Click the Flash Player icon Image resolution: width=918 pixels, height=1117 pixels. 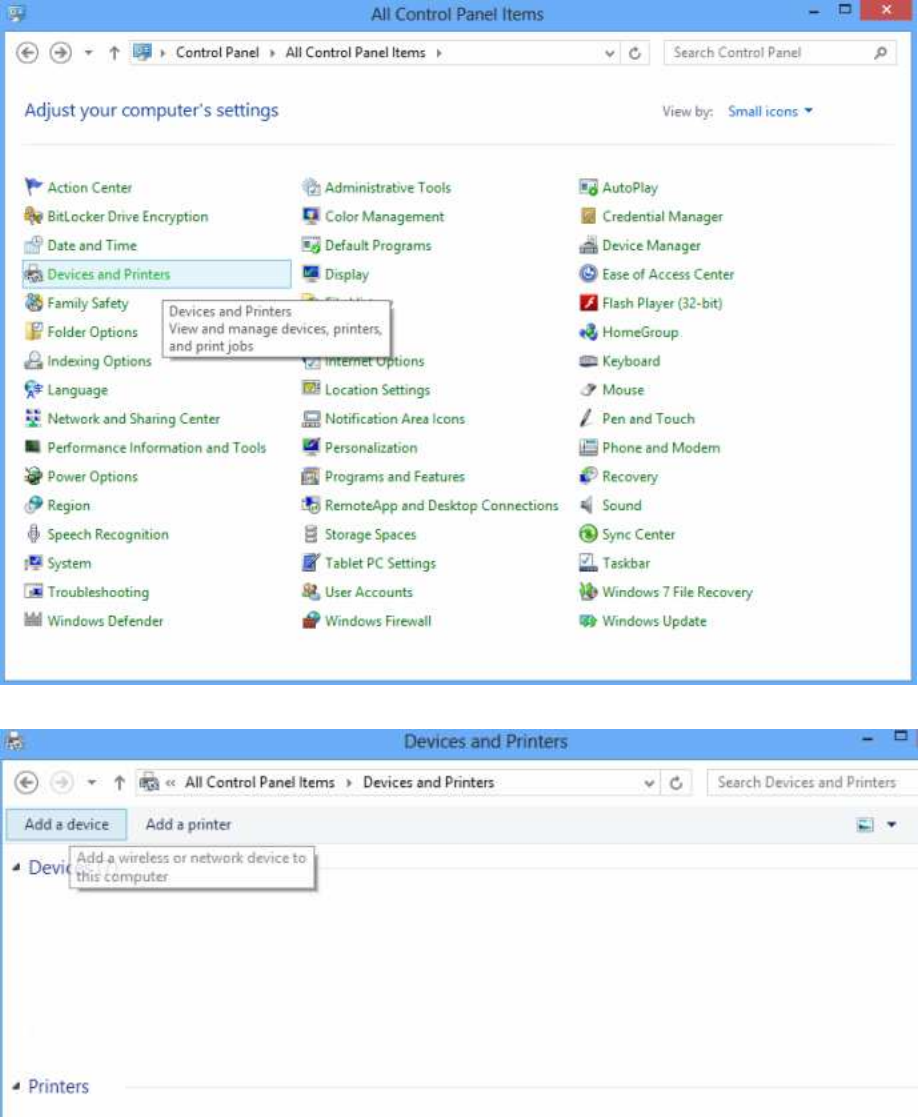tap(588, 303)
